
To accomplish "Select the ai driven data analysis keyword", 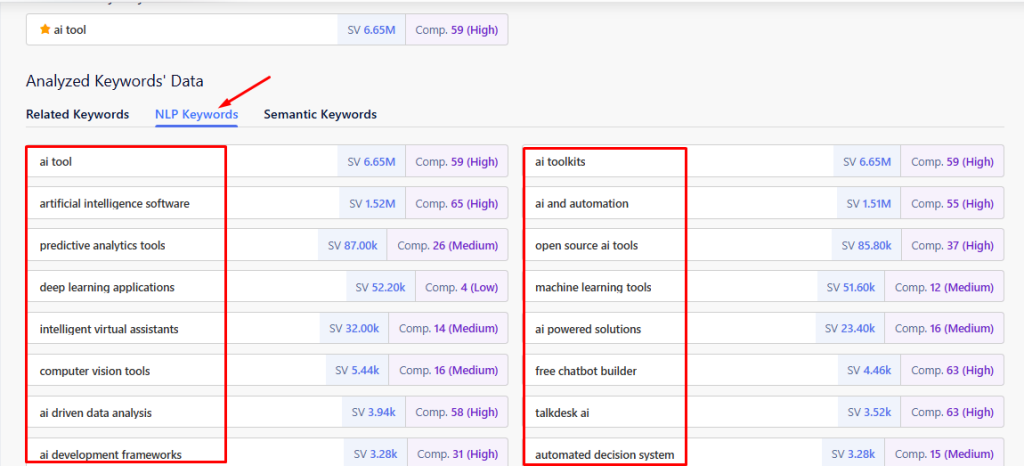I will (96, 413).
